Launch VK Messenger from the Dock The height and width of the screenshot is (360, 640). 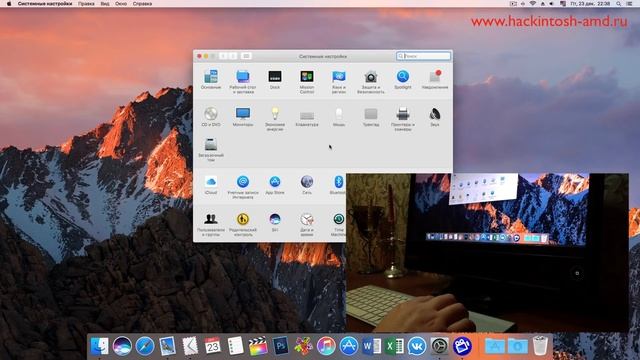pos(417,346)
